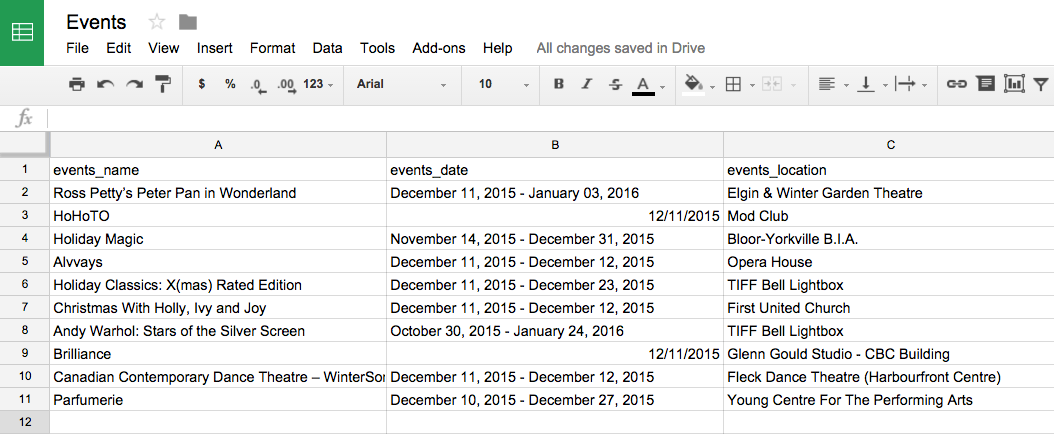Screen dimensions: 1054x434
Task: Select the Alvvays cell
Action: [218, 262]
